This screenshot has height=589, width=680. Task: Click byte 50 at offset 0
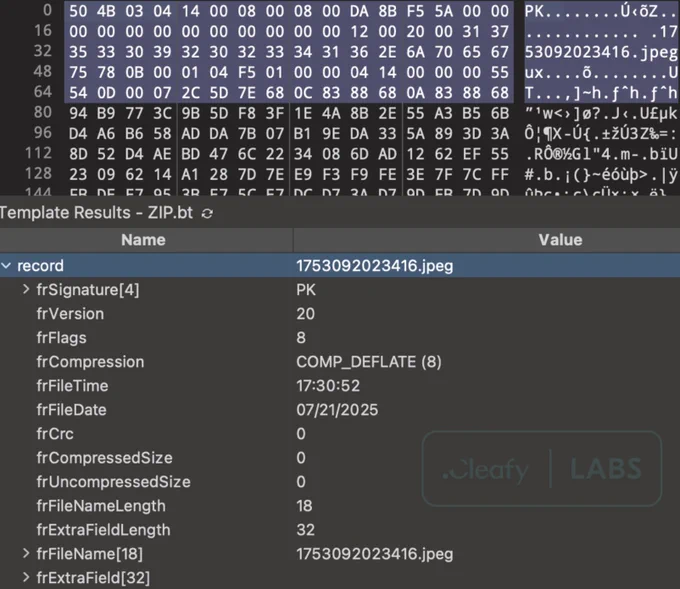[x=78, y=11]
